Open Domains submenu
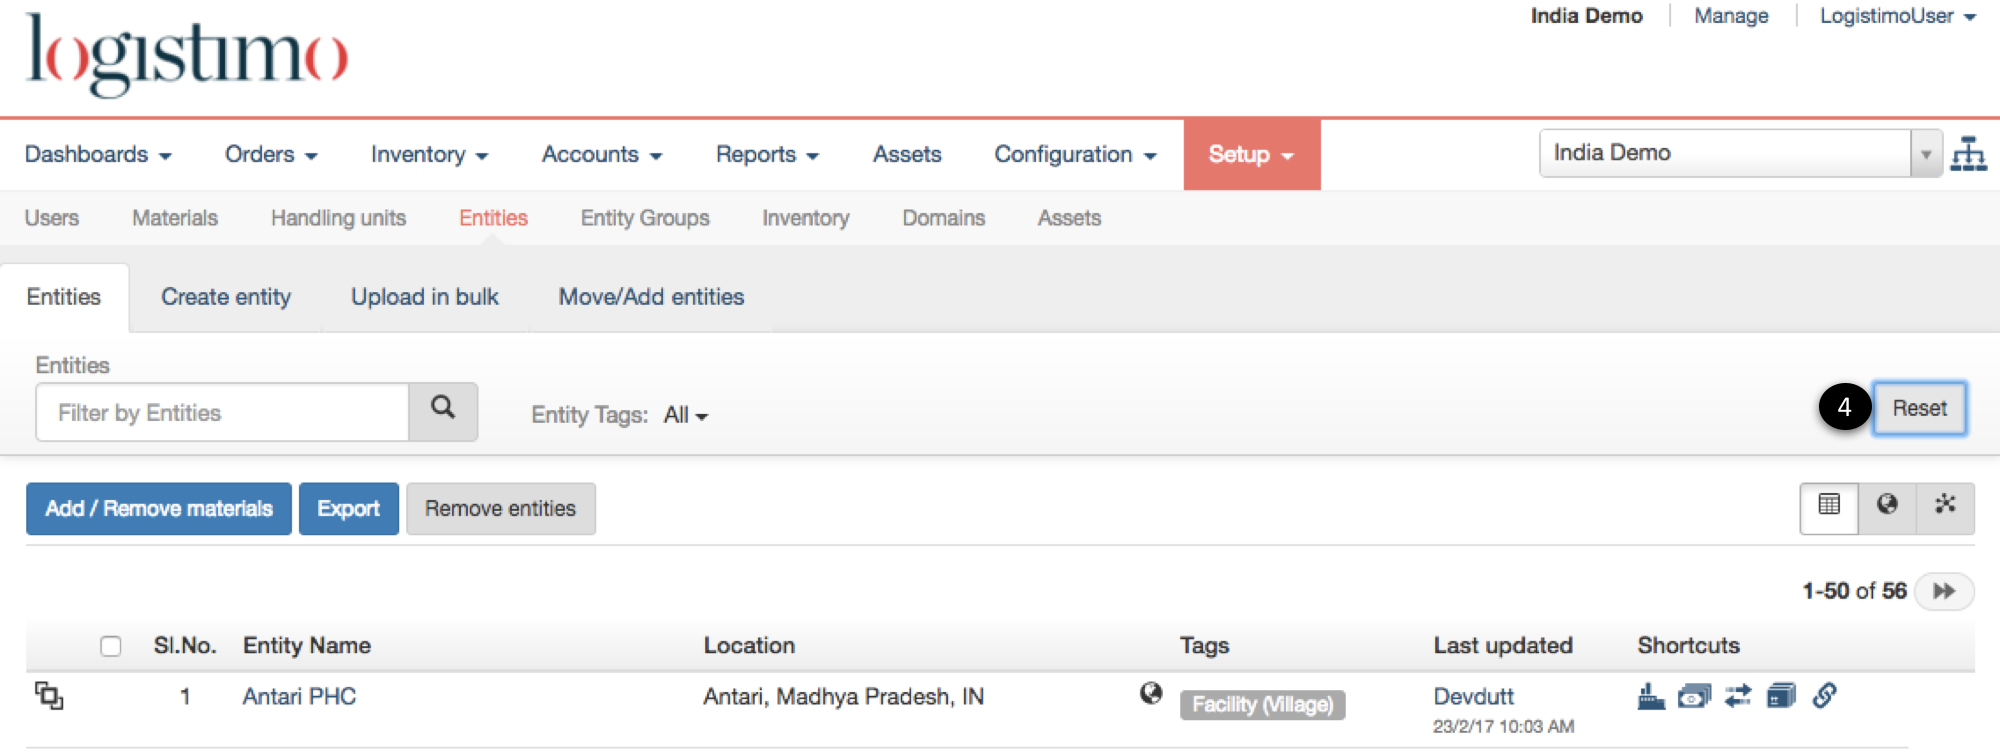This screenshot has width=2000, height=752. pyautogui.click(x=944, y=218)
